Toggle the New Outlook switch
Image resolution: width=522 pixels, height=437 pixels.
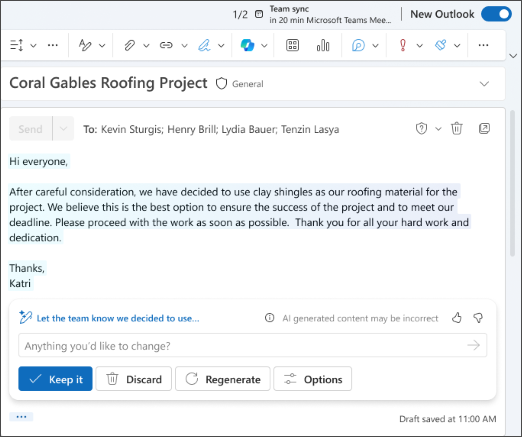(496, 14)
